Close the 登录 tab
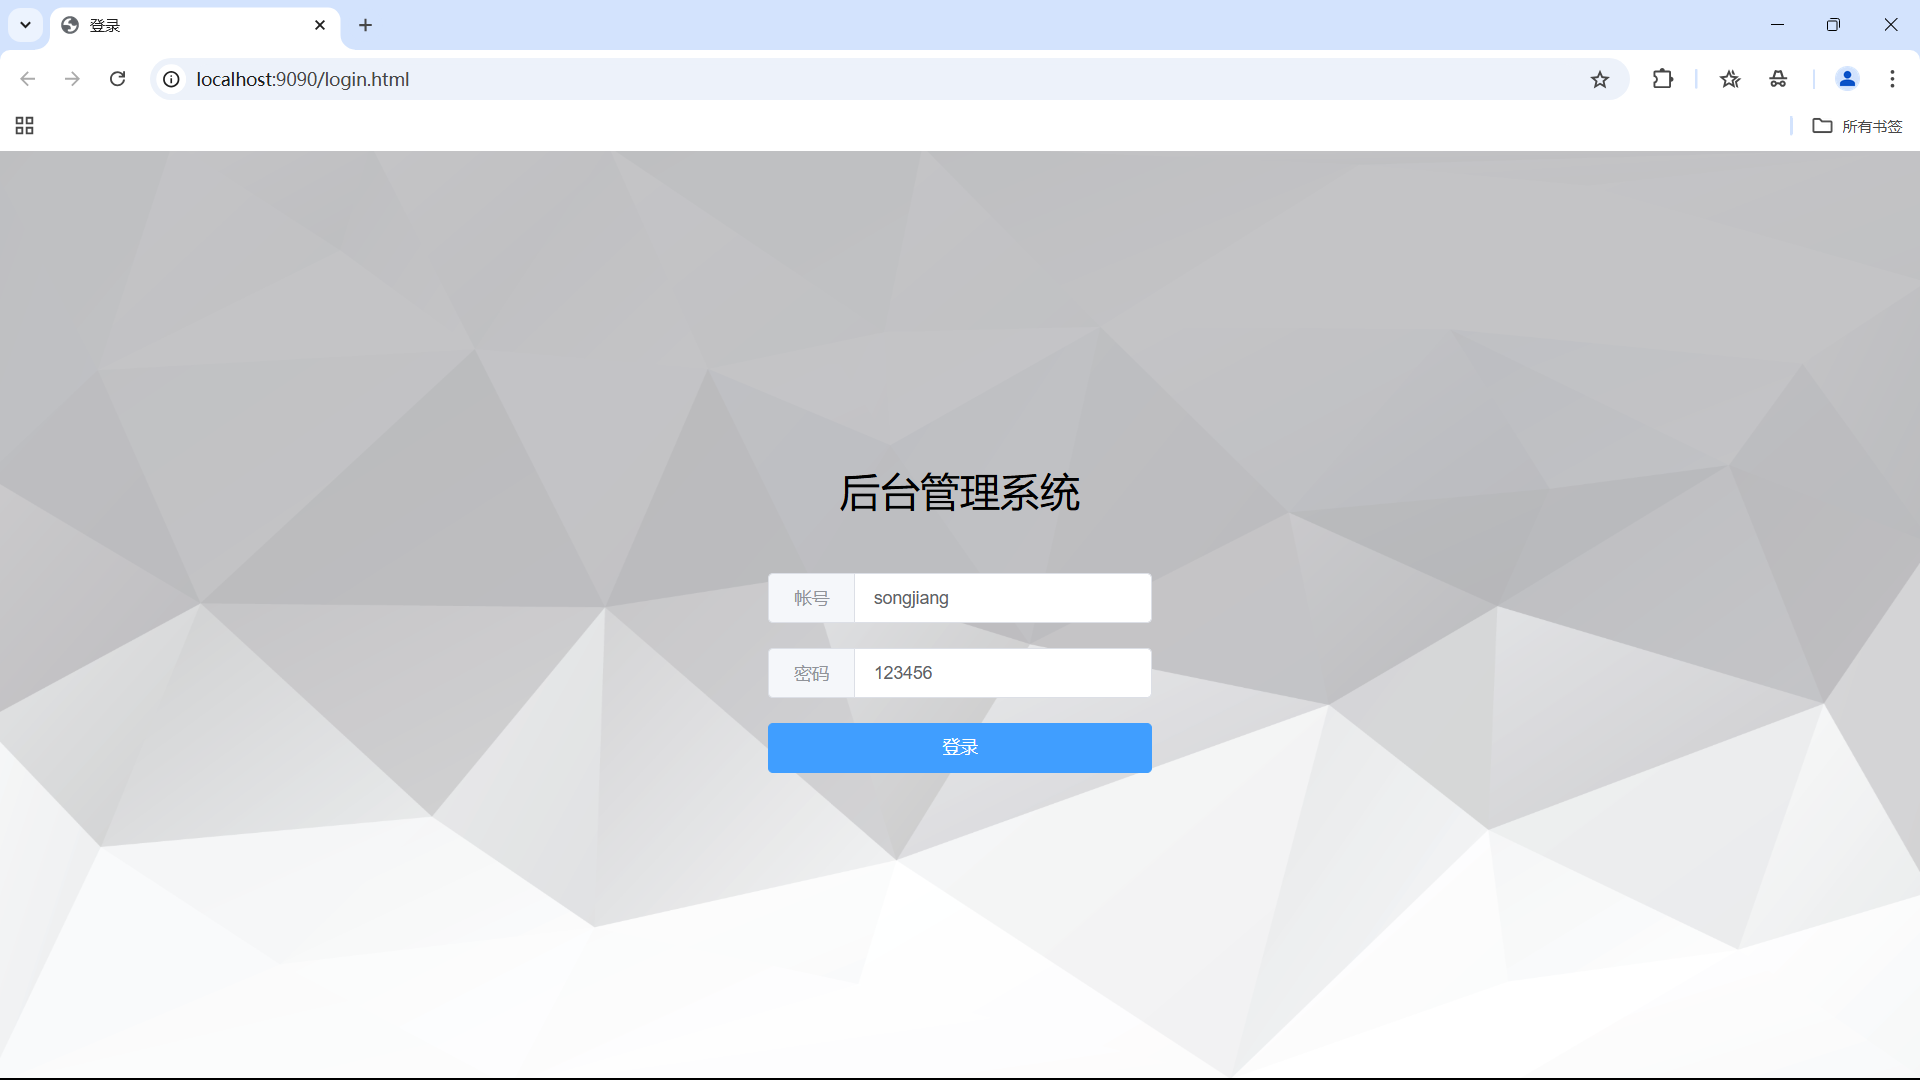This screenshot has height=1080, width=1920. pyautogui.click(x=320, y=25)
